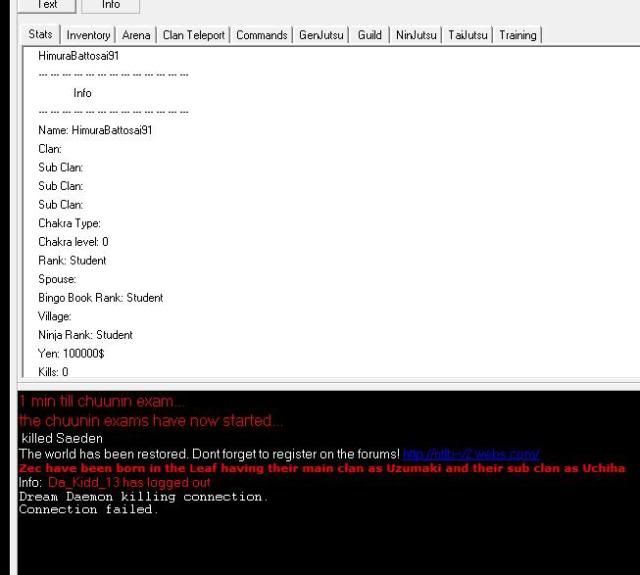Select the Name: HimuraBattosai91 line
The image size is (640, 575).
(95, 130)
